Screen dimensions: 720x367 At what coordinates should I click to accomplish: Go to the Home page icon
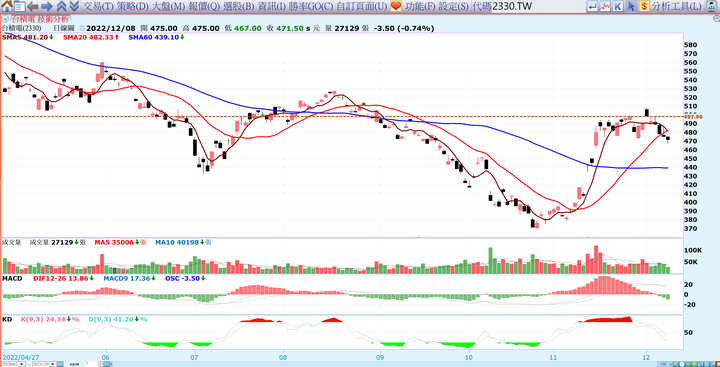(7, 6)
